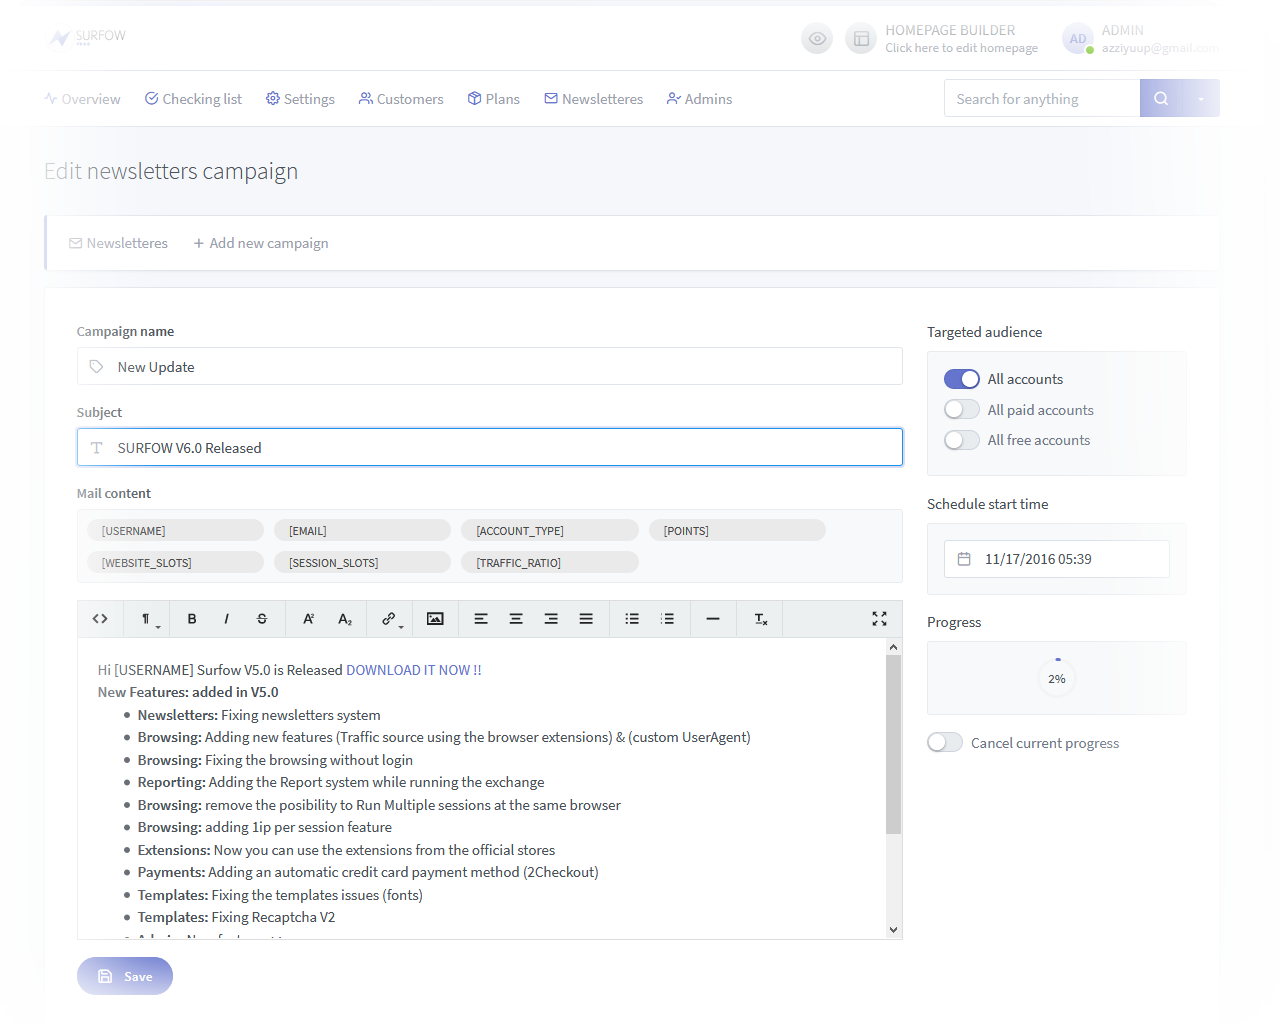The height and width of the screenshot is (1024, 1280).
Task: Open the search options dropdown arrow
Action: [x=1201, y=98]
